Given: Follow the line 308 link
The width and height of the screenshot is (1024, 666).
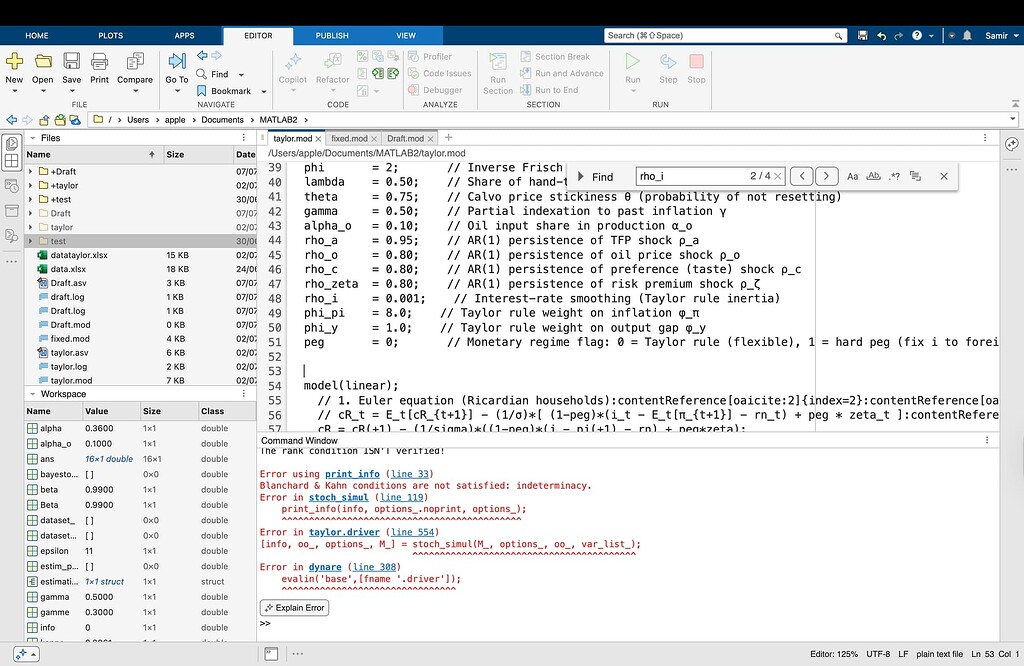Looking at the screenshot, I should (x=374, y=567).
